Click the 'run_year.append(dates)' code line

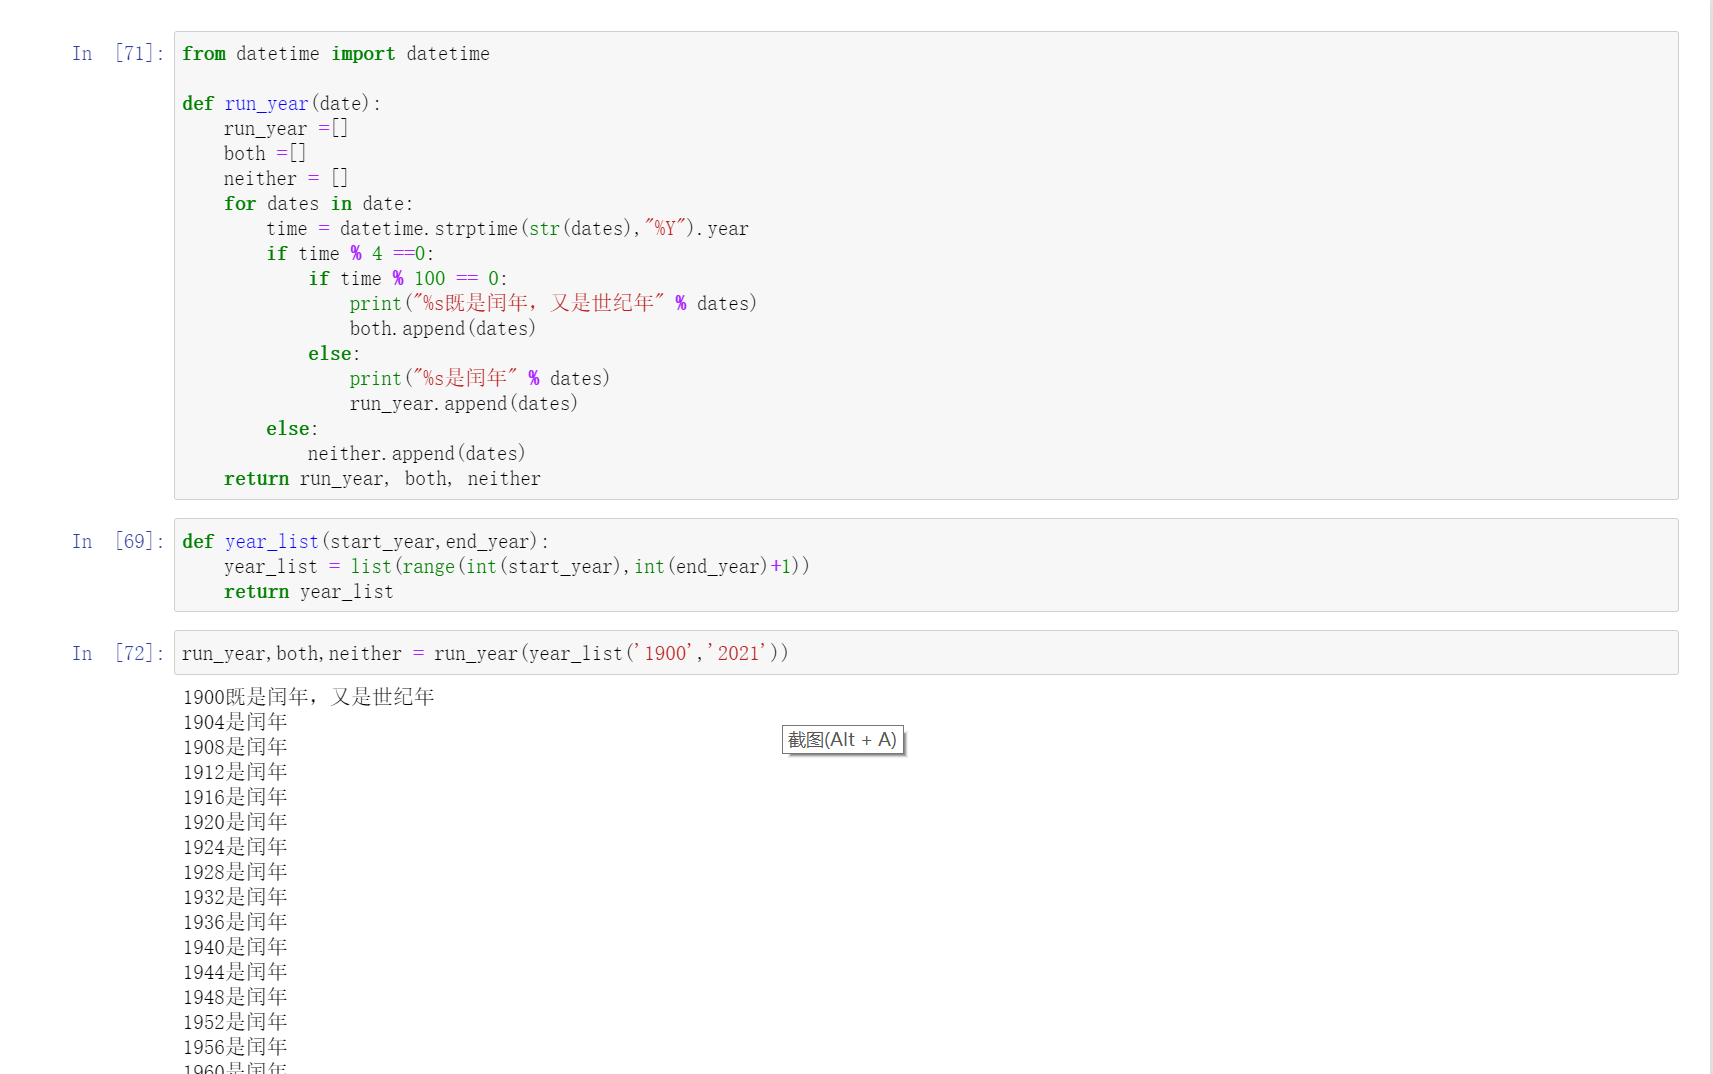pyautogui.click(x=463, y=404)
